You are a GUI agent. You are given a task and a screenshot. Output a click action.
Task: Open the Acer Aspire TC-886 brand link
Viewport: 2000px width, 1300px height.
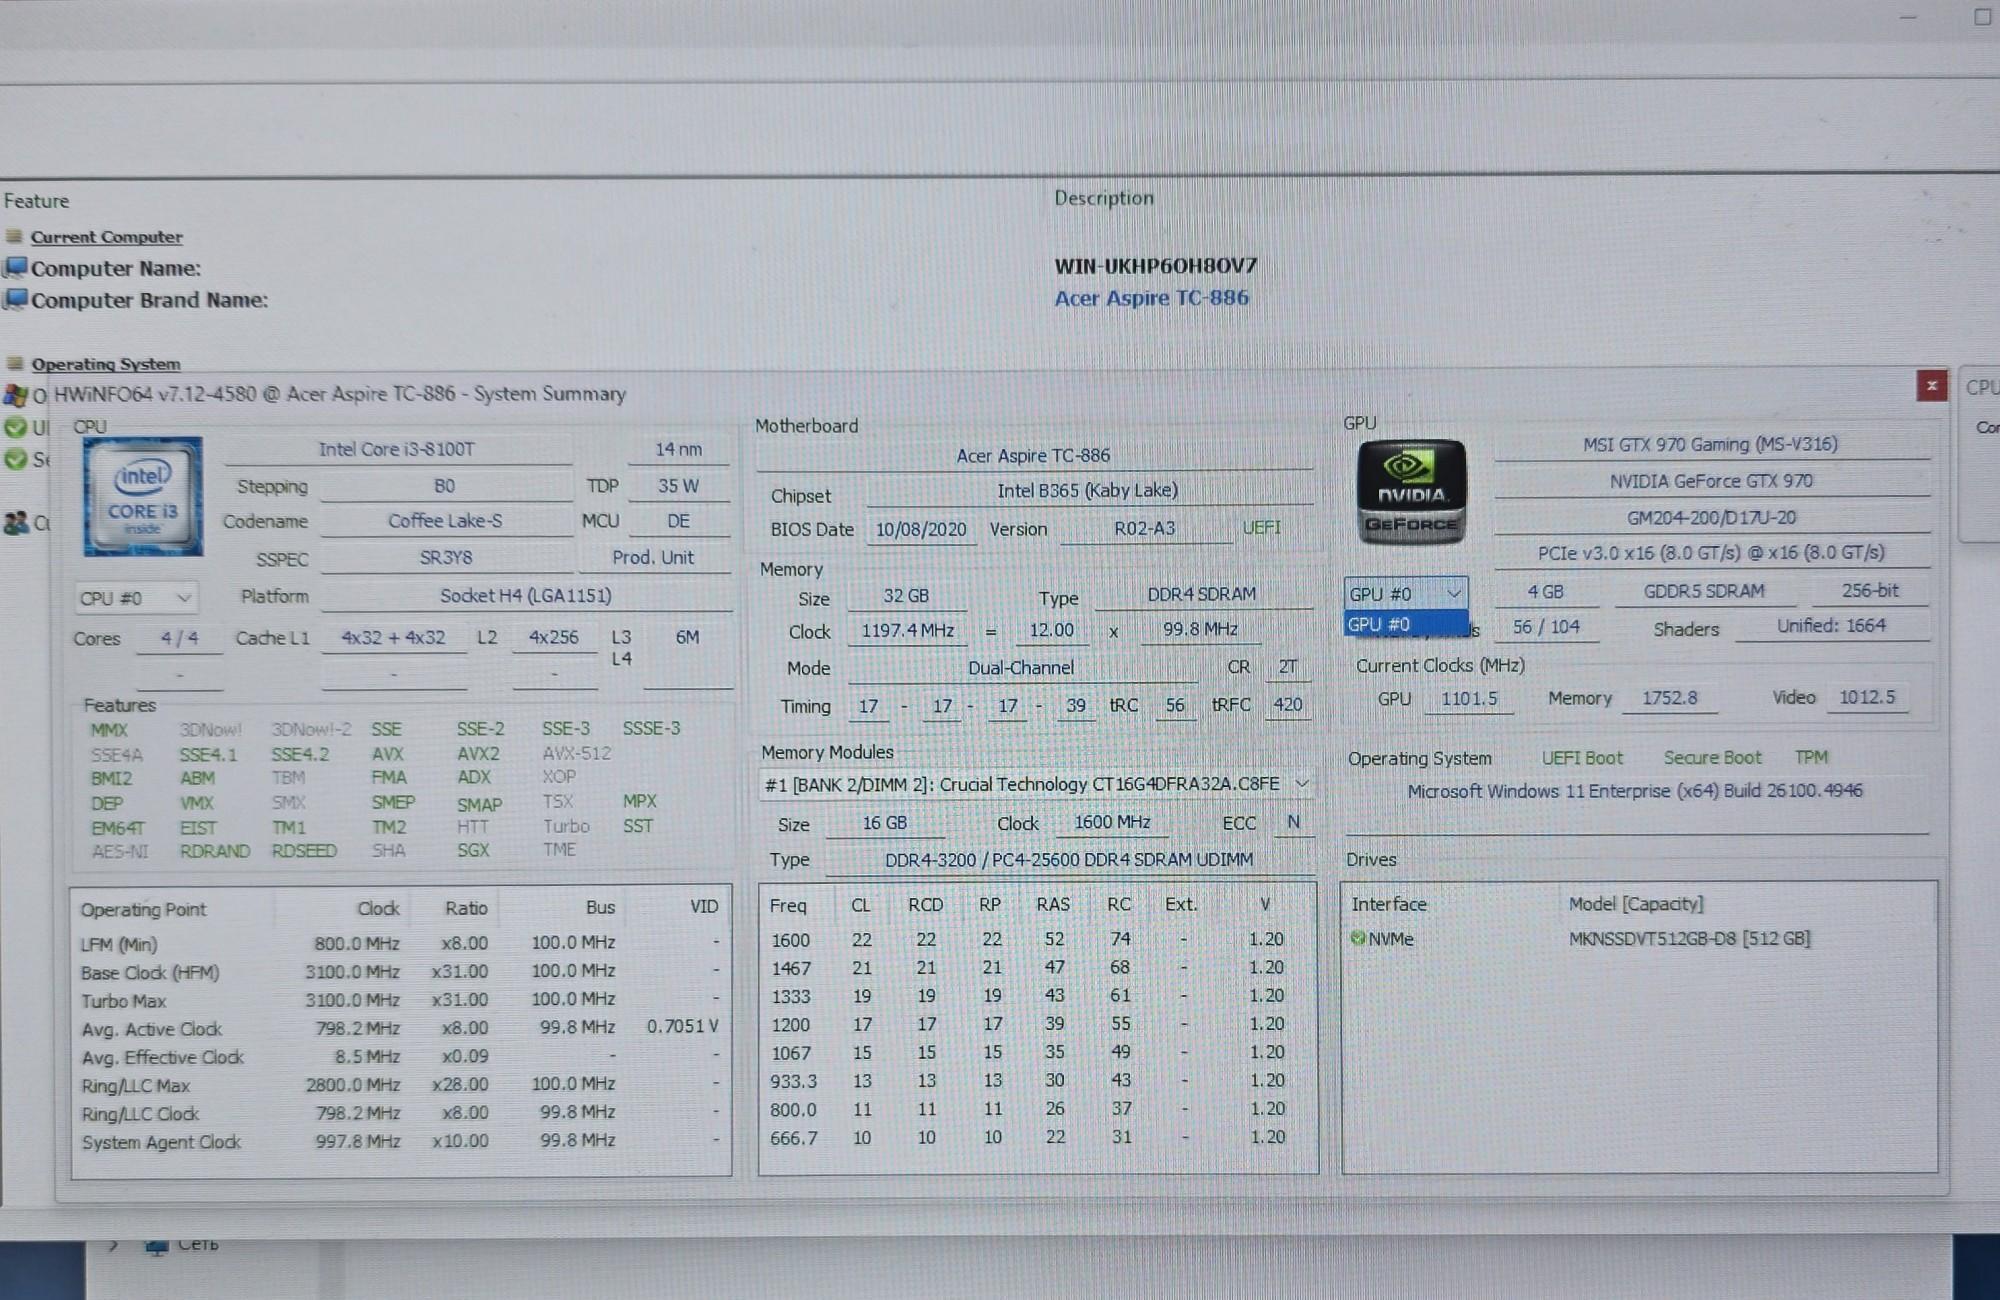[1151, 298]
